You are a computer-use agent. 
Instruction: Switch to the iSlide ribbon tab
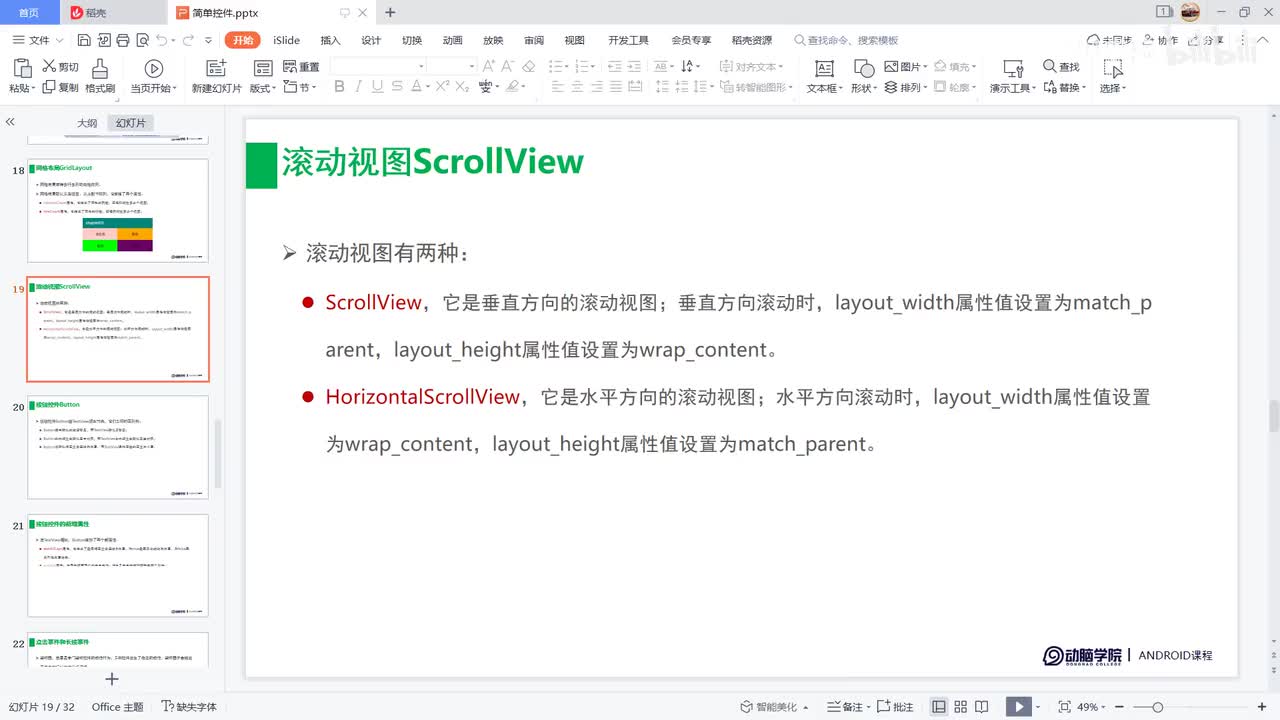point(286,40)
